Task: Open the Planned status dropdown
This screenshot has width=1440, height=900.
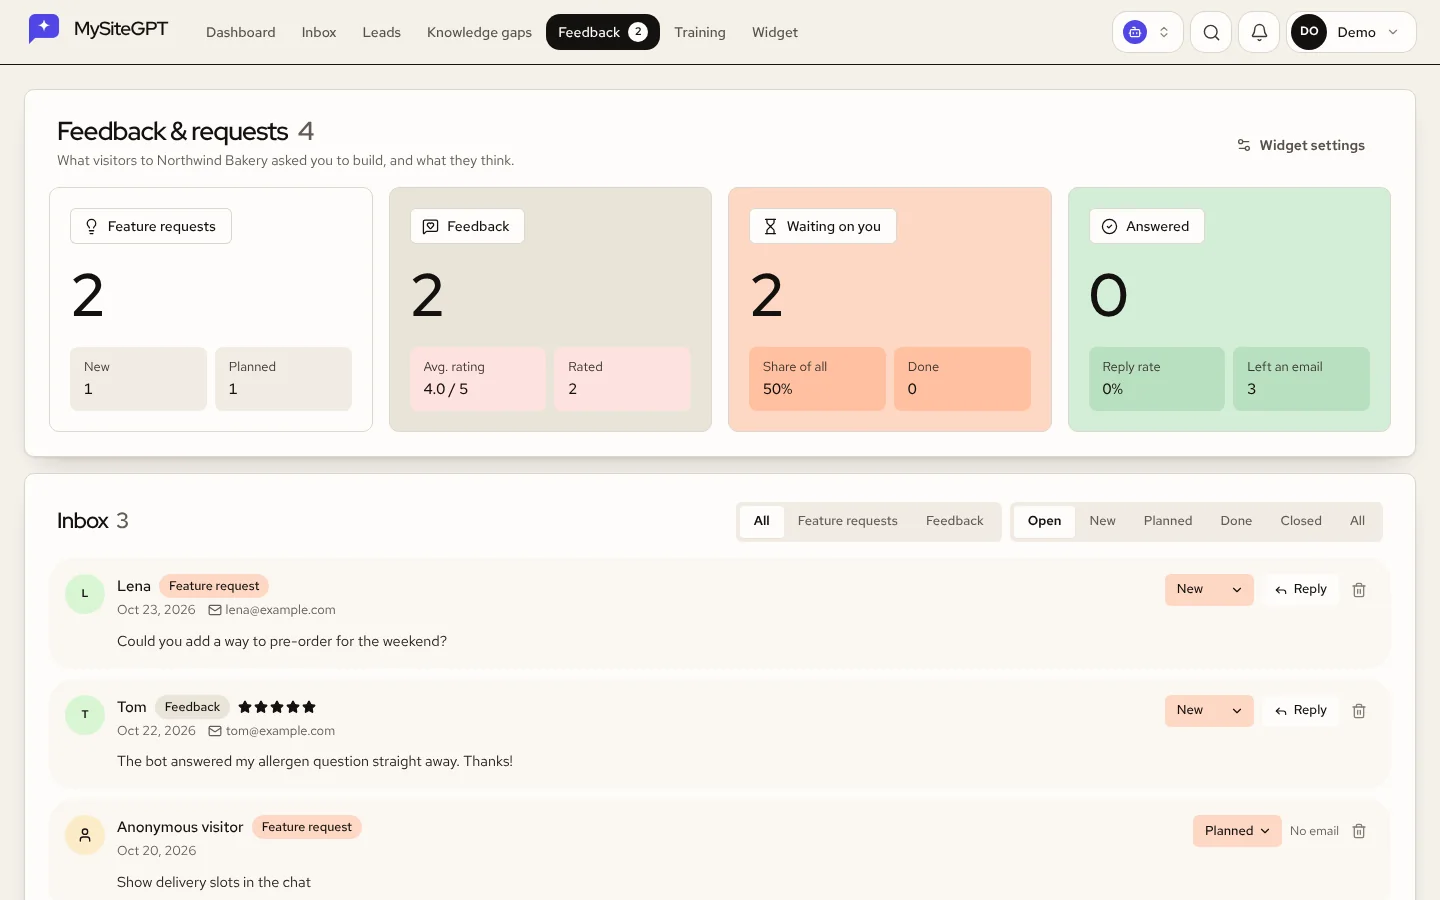Action: [1237, 831]
